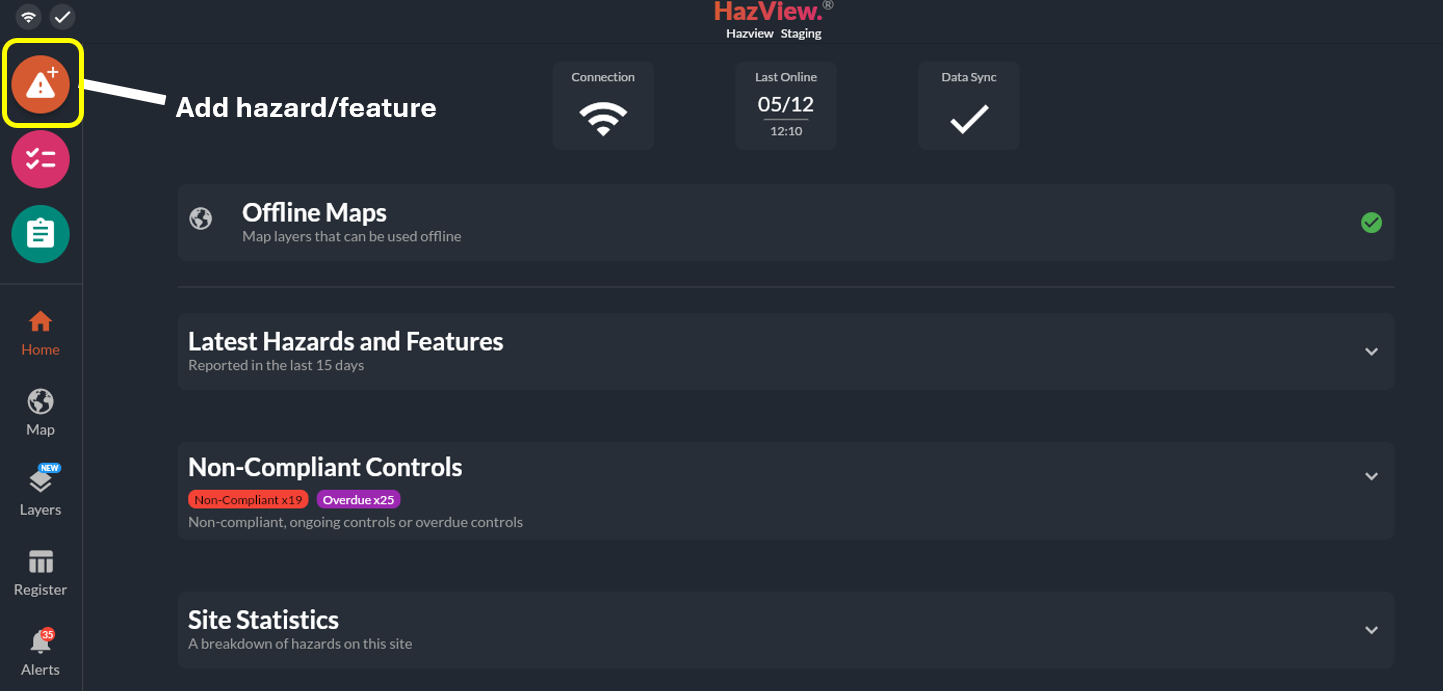Image resolution: width=1443 pixels, height=691 pixels.
Task: Expand the Non-Compliant Controls chevron
Action: tap(1371, 477)
